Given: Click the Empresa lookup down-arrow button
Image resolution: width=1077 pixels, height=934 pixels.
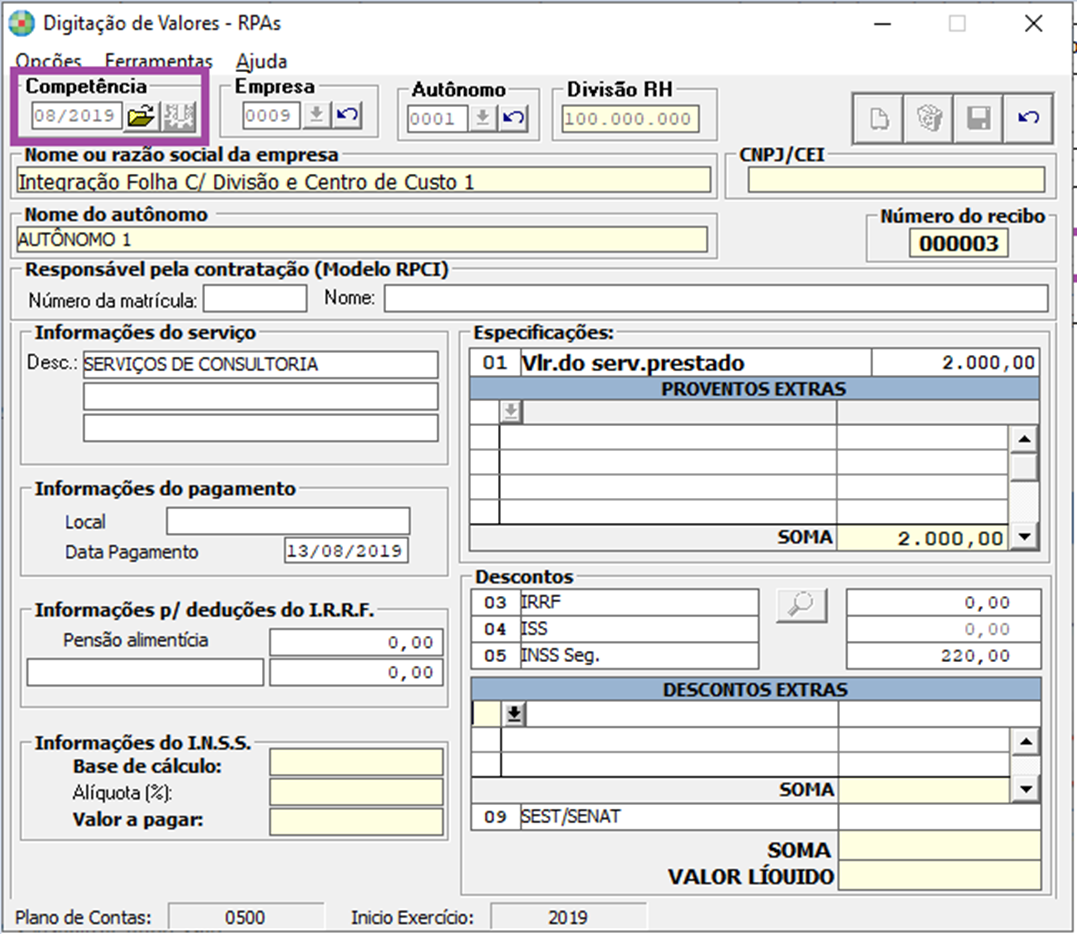Looking at the screenshot, I should click(316, 115).
